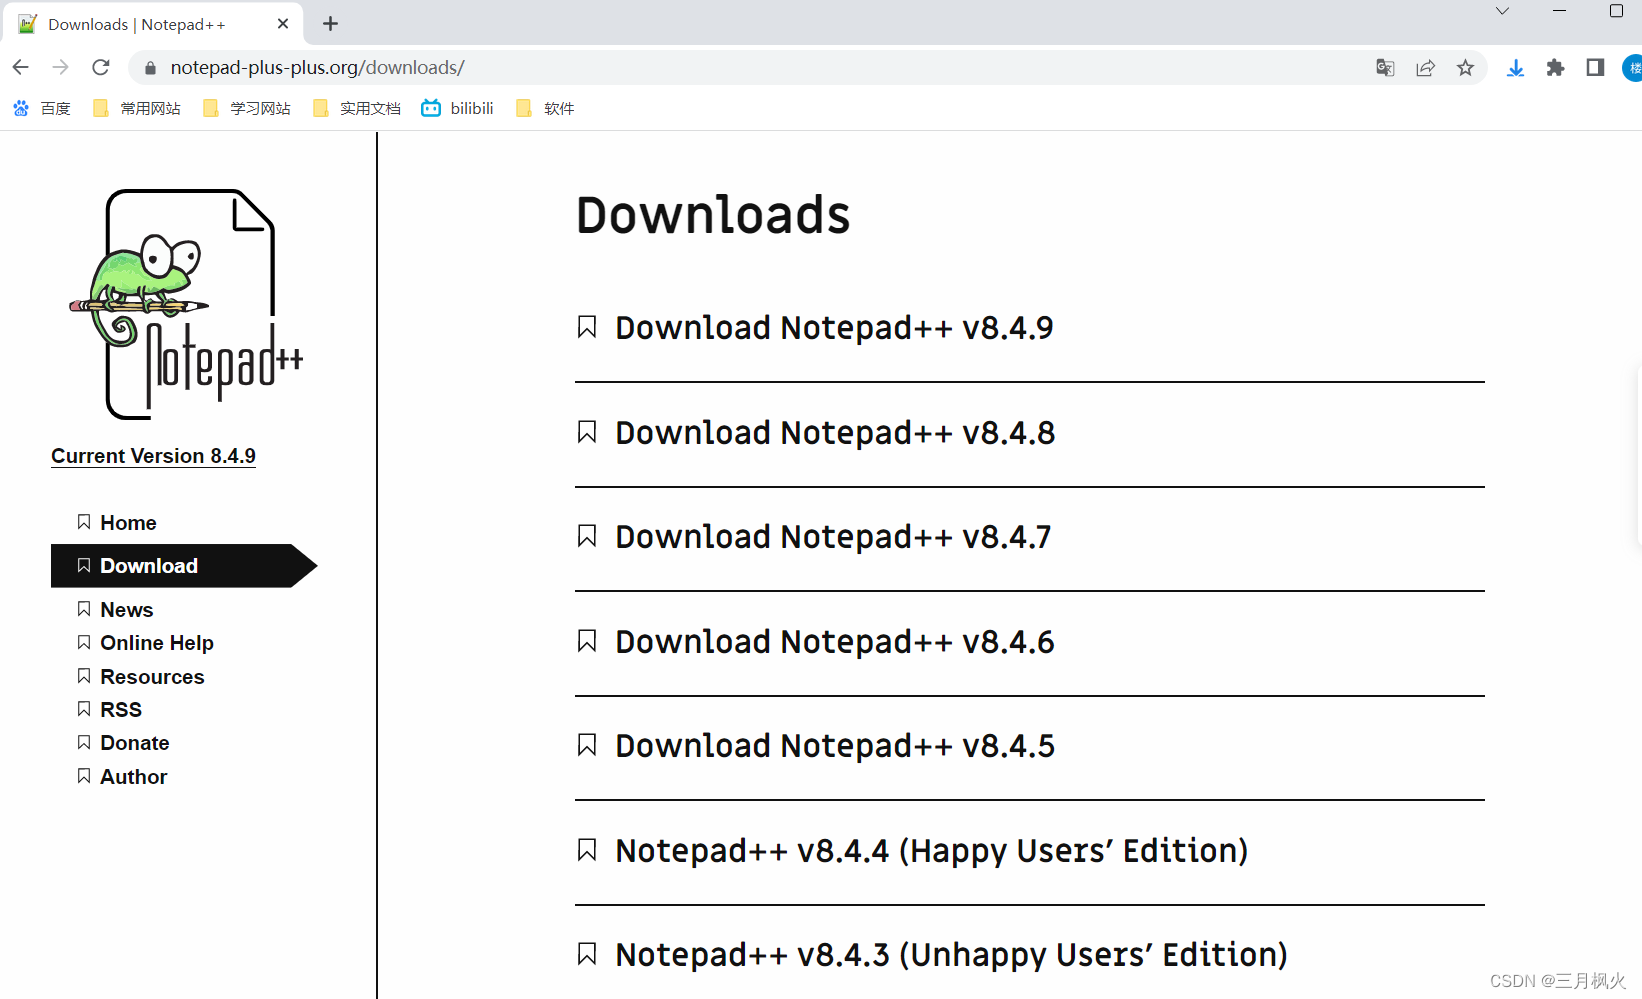
Task: Select the Downloads | Notepad++ tab
Action: (x=153, y=24)
